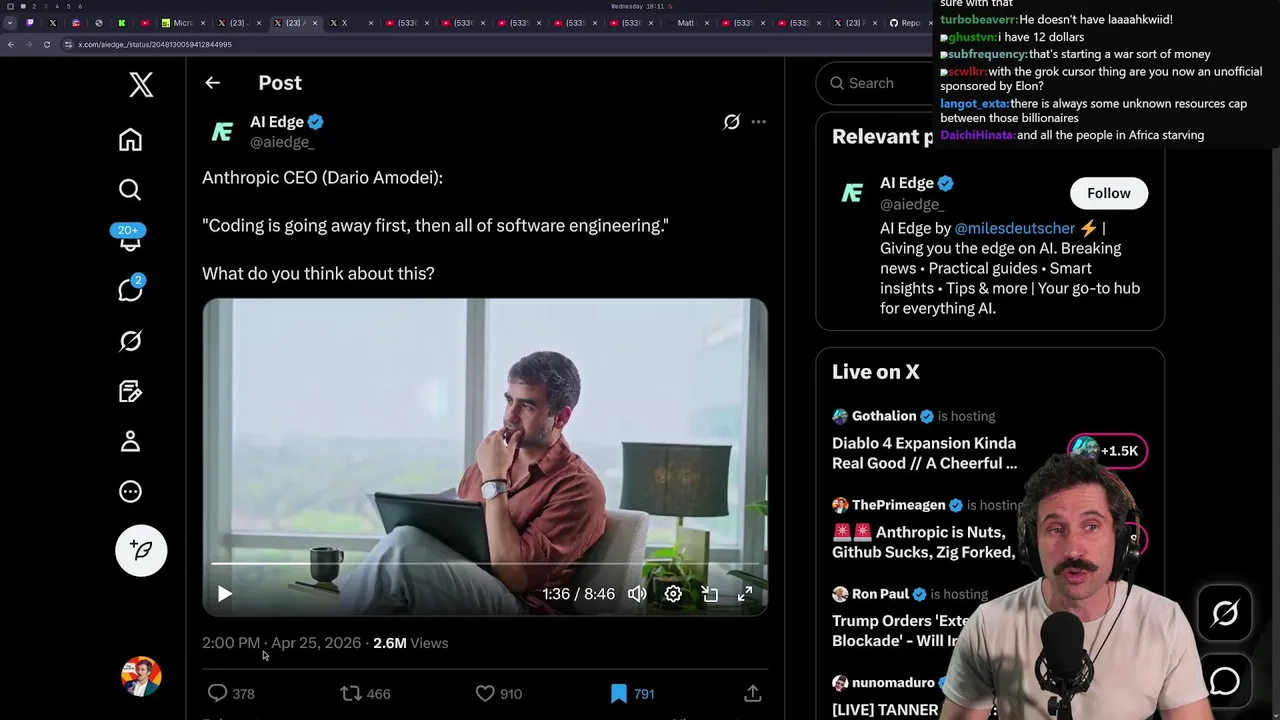Open AI Edge avatar on the post
Screen dimensions: 1280x720
click(x=222, y=132)
